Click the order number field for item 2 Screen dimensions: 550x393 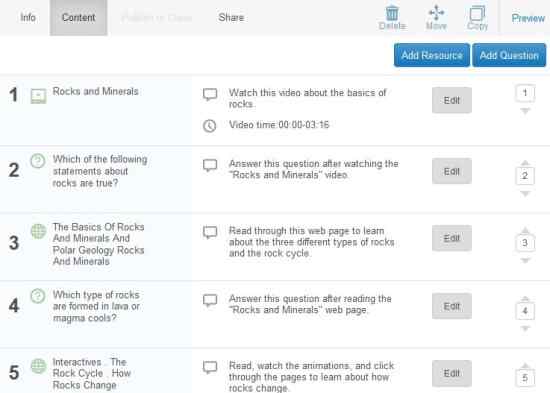pyautogui.click(x=525, y=176)
